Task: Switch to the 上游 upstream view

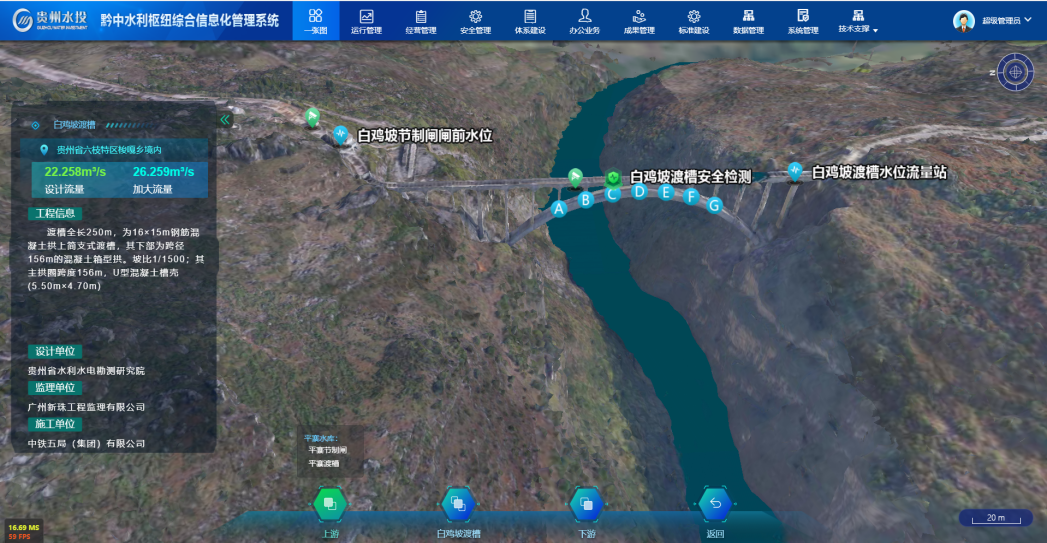Action: tap(330, 504)
